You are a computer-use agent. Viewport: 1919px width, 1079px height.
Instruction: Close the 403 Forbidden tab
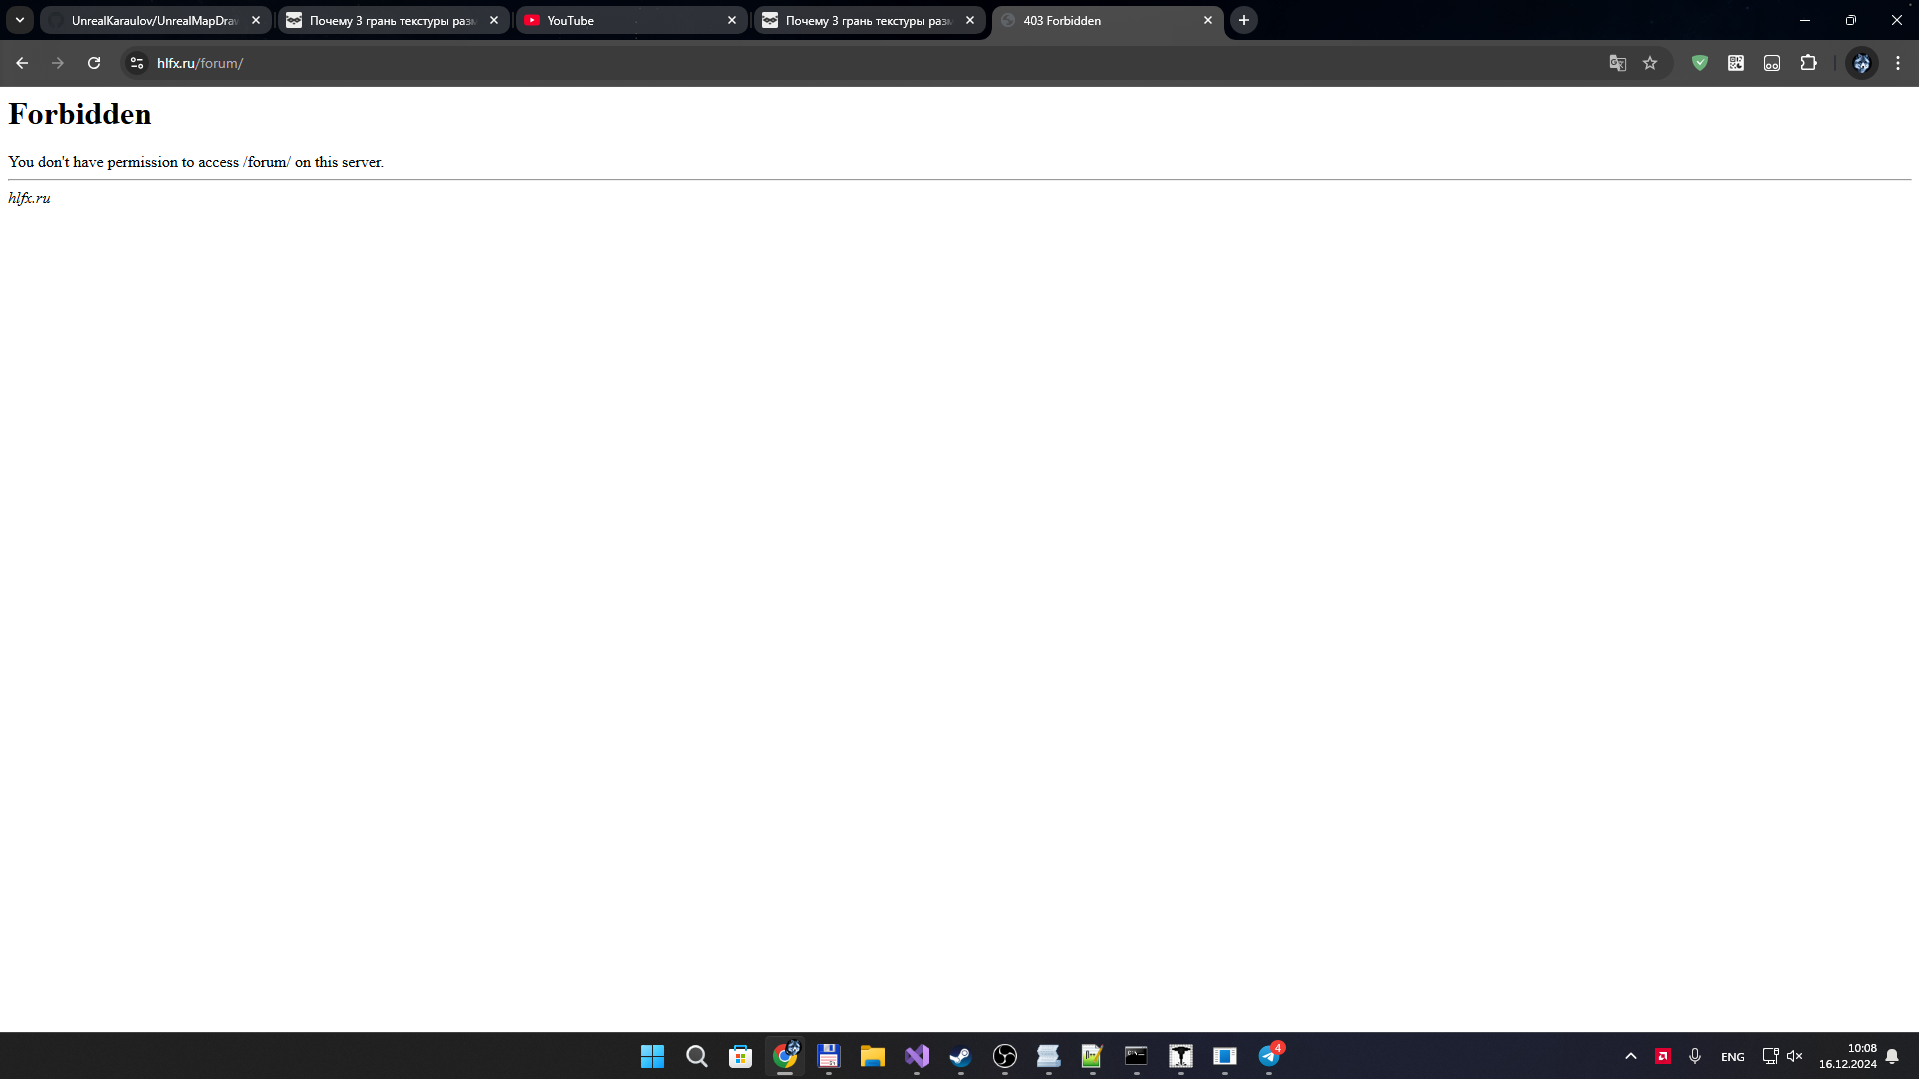[x=1207, y=20]
